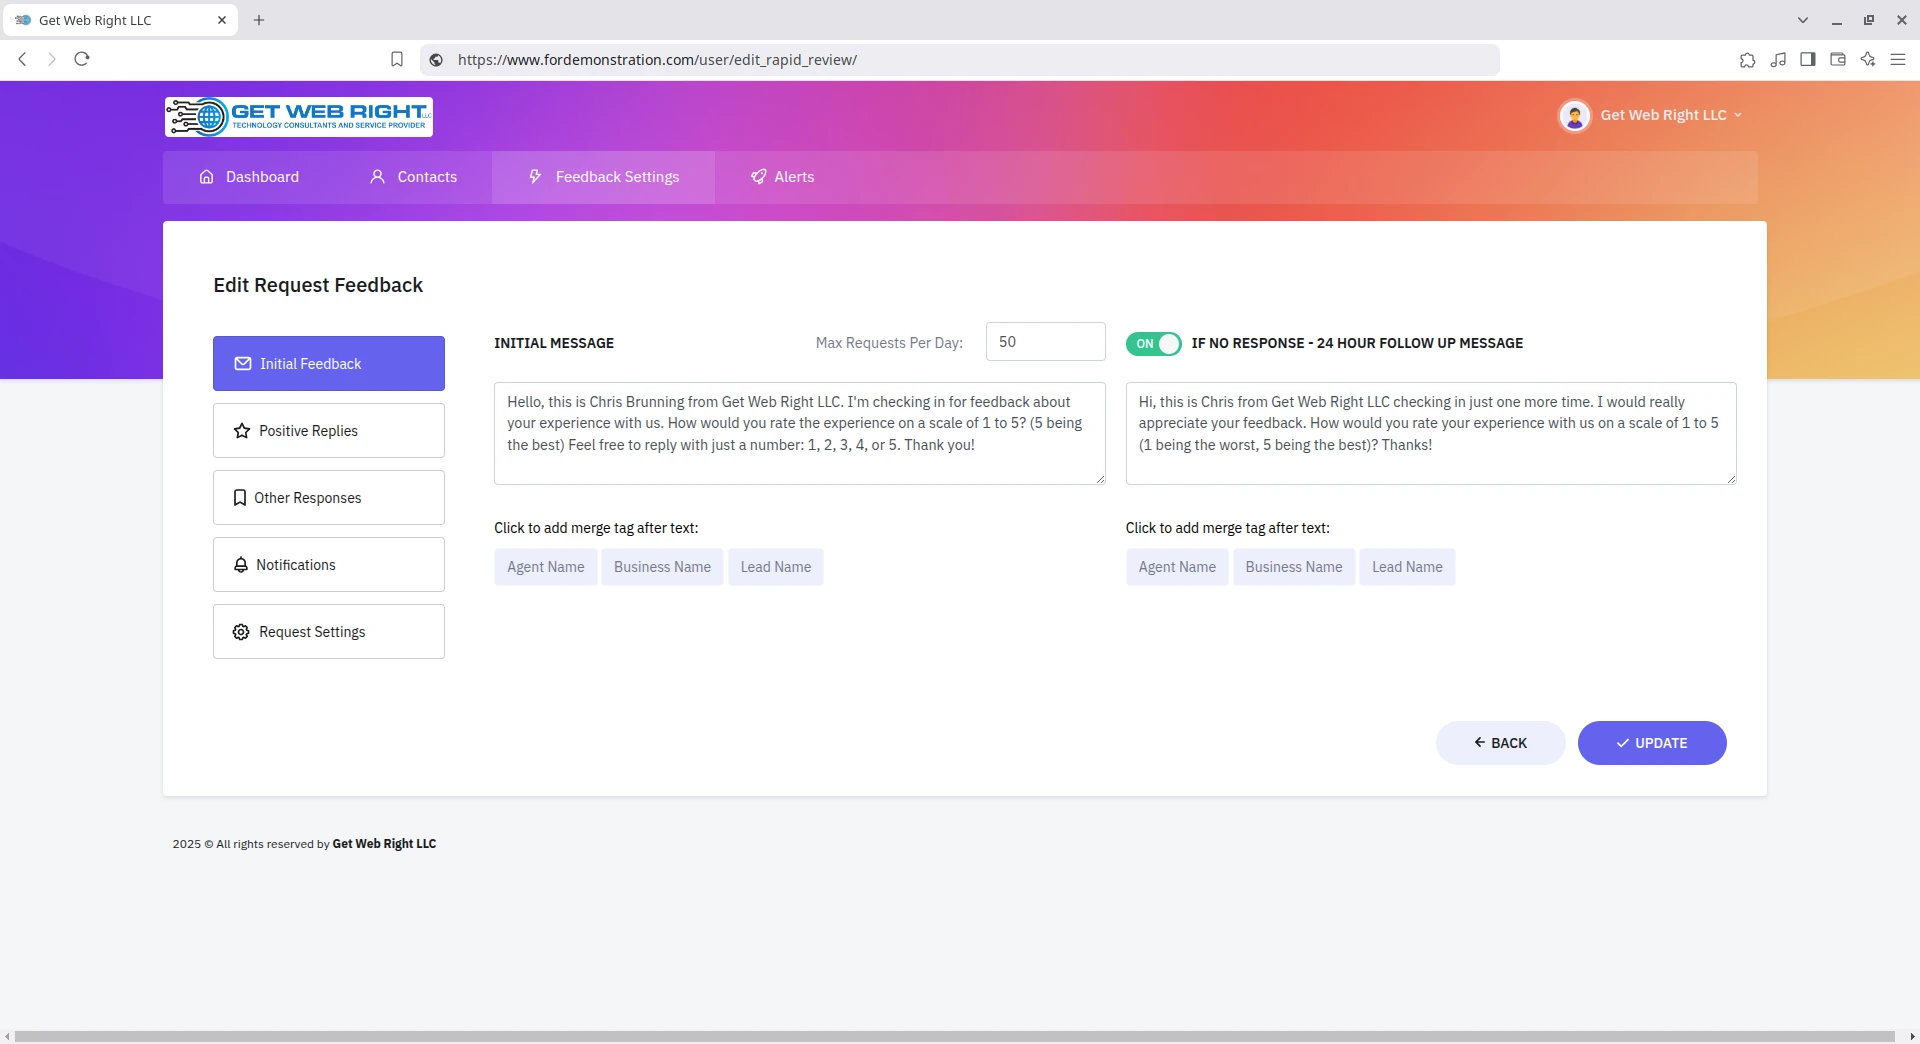The height and width of the screenshot is (1044, 1920).
Task: Toggle off the 24 hour follow up switch
Action: pyautogui.click(x=1153, y=343)
